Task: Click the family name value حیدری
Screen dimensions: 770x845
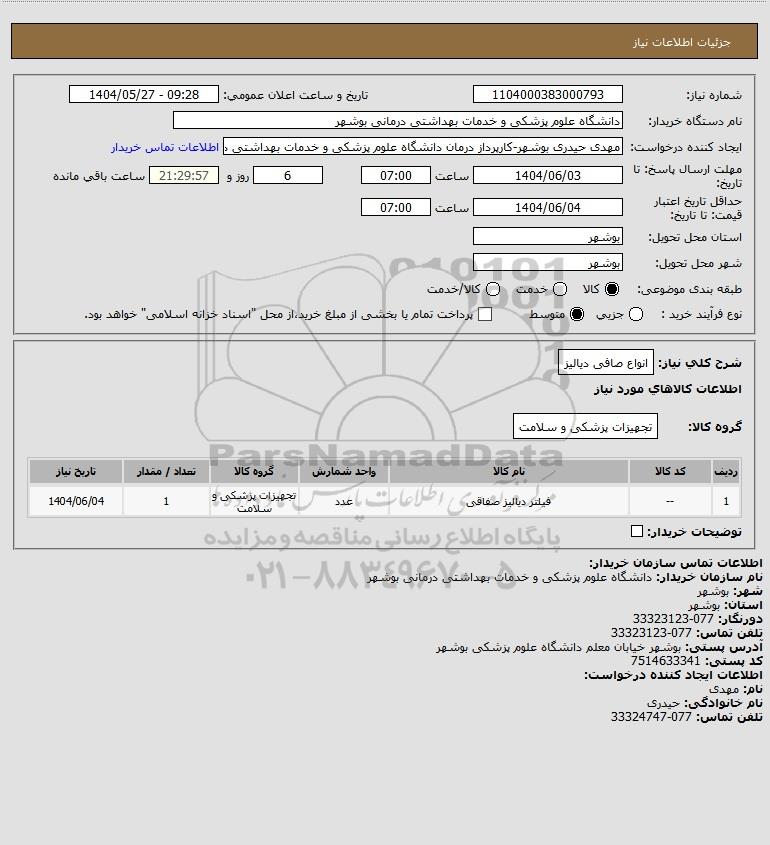Action: coord(663,703)
